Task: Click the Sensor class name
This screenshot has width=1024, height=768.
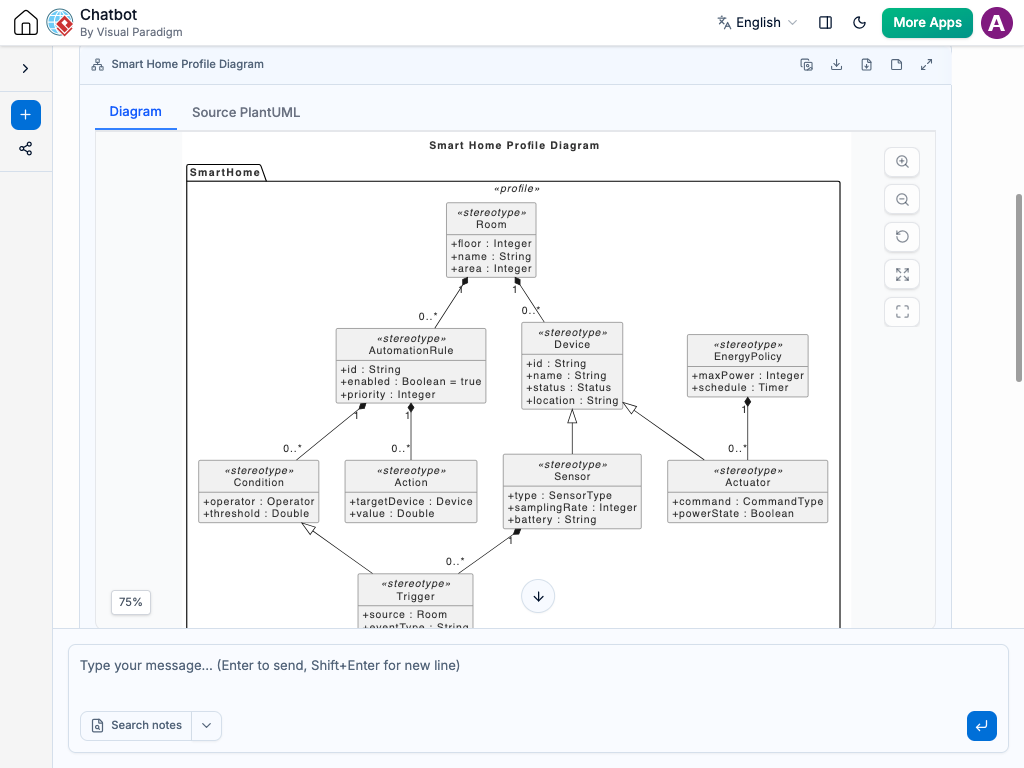Action: [572, 477]
